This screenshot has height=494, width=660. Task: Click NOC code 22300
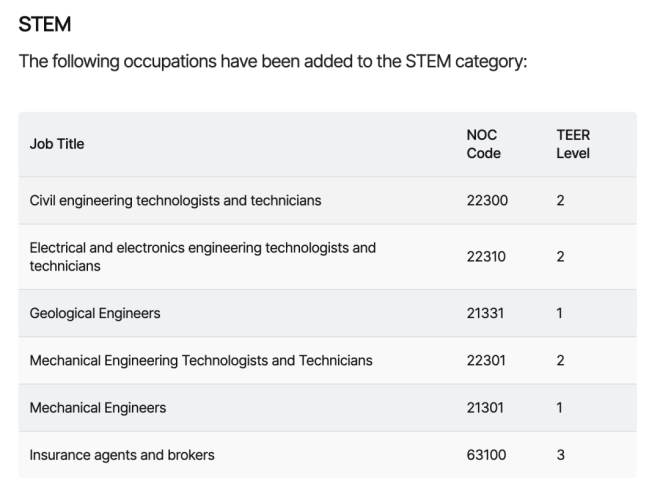click(x=487, y=200)
